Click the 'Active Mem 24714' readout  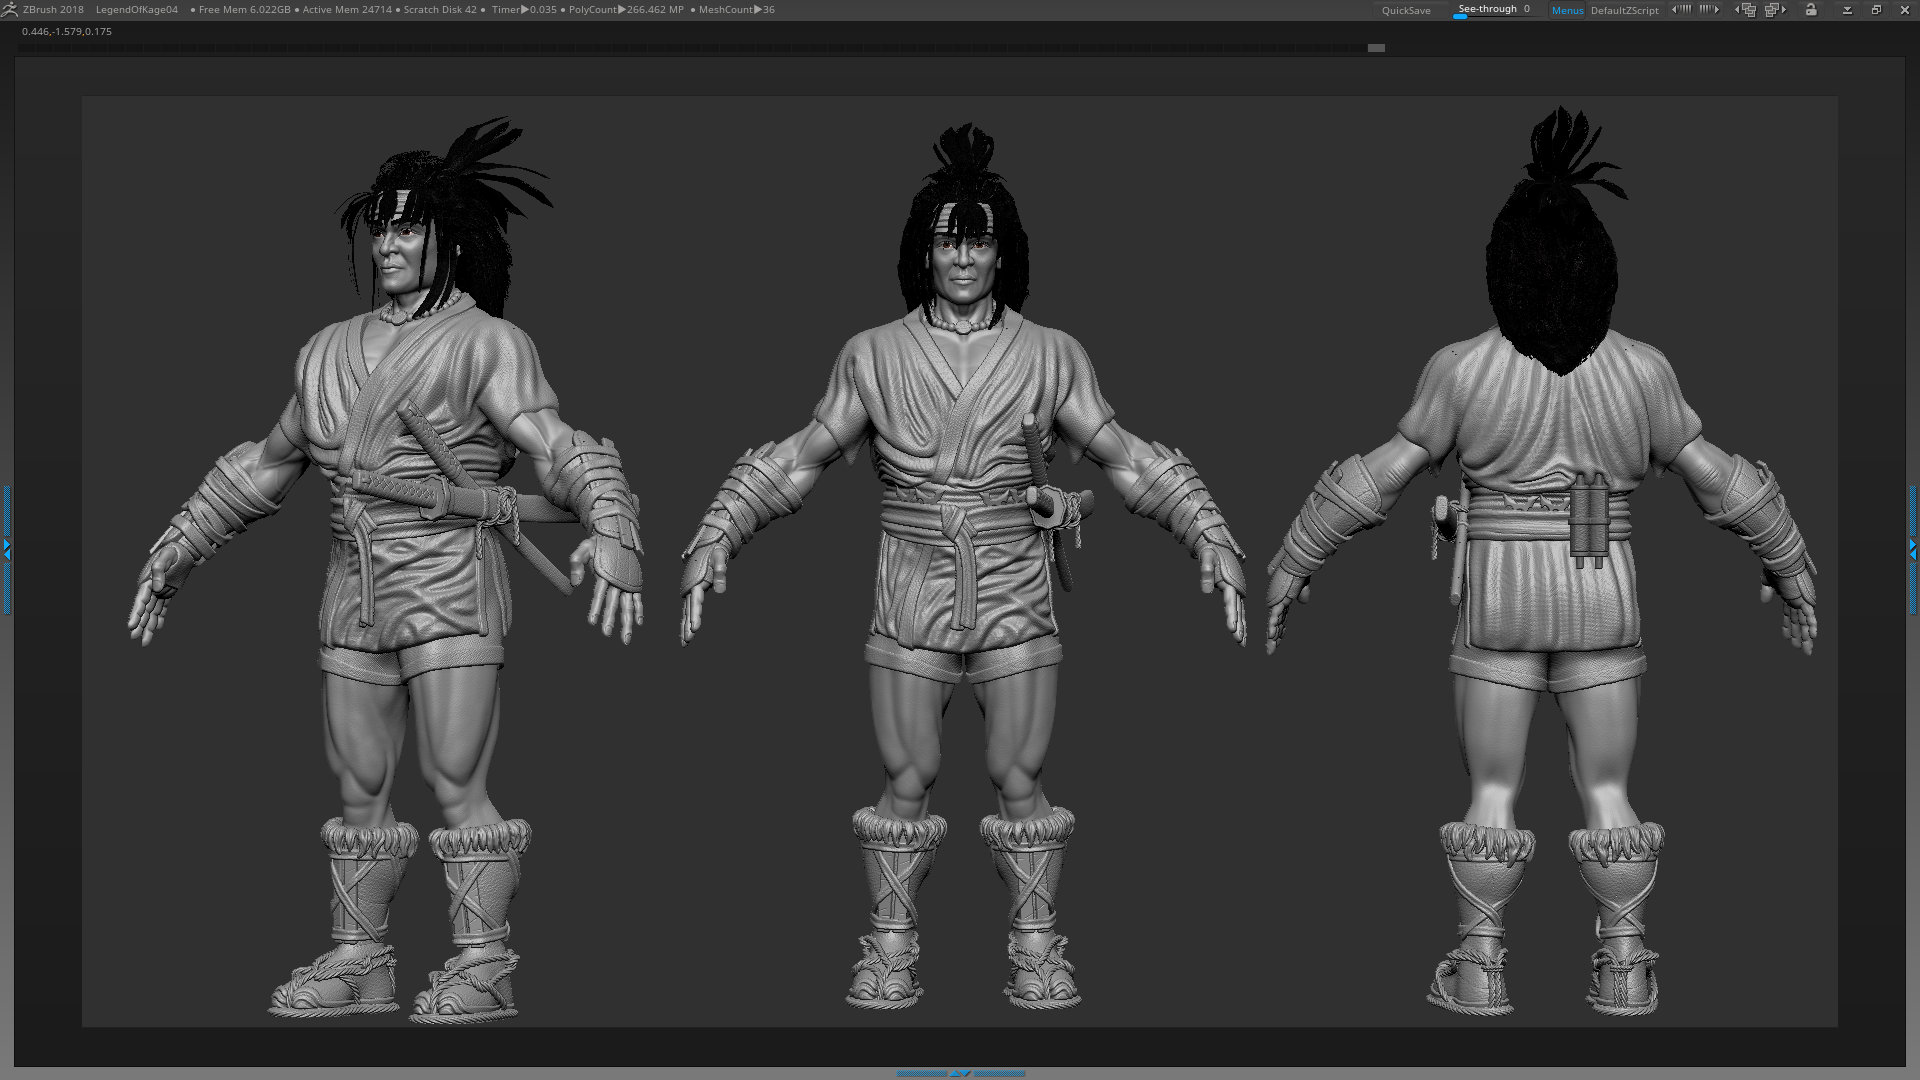(x=347, y=10)
